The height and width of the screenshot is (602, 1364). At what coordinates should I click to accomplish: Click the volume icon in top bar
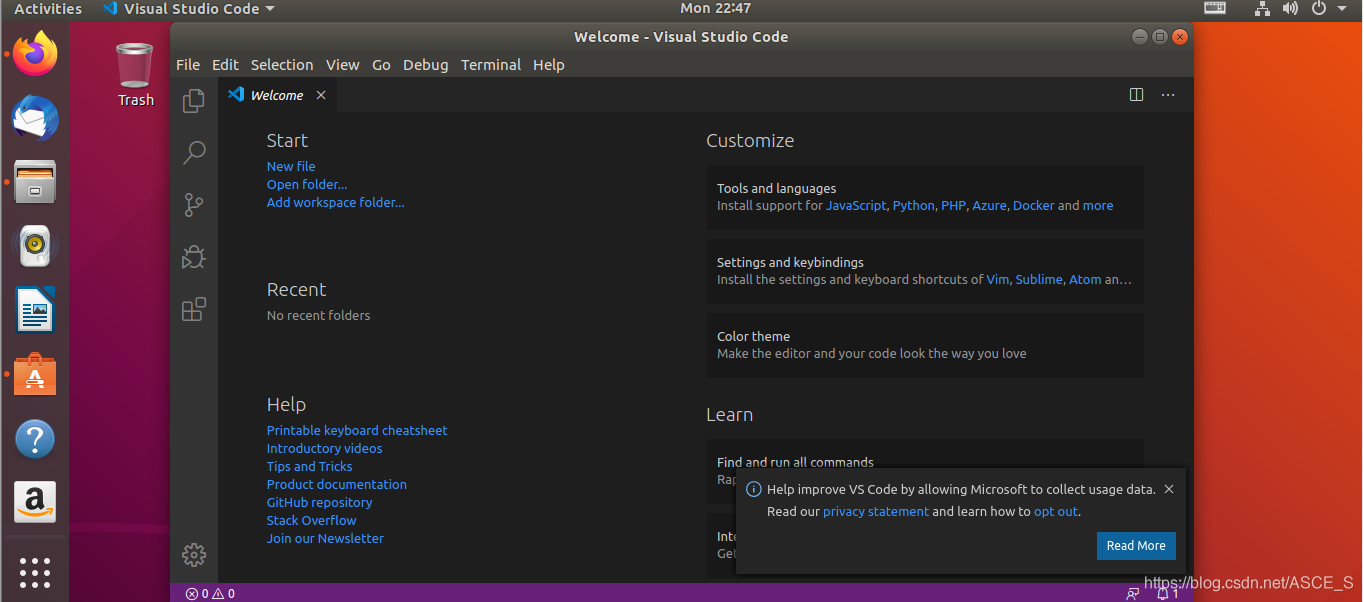point(1290,9)
